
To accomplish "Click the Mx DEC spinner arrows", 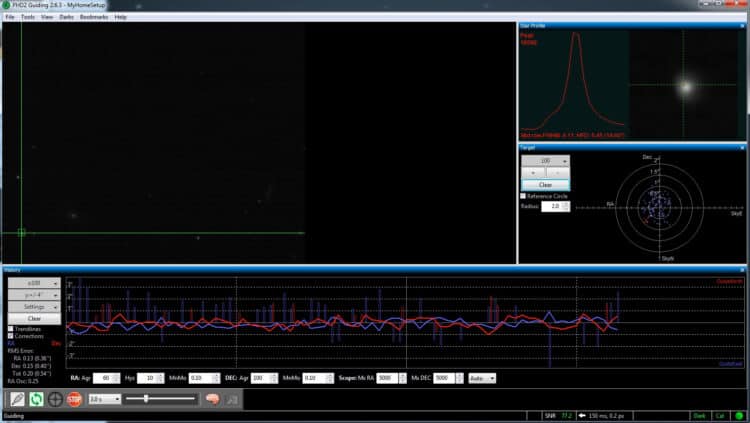I will click(x=460, y=378).
